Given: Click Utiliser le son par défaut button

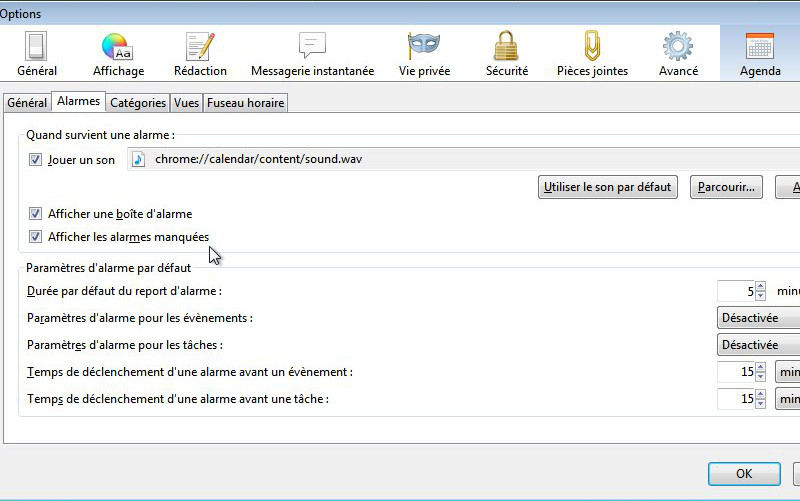Looking at the screenshot, I should pyautogui.click(x=608, y=187).
